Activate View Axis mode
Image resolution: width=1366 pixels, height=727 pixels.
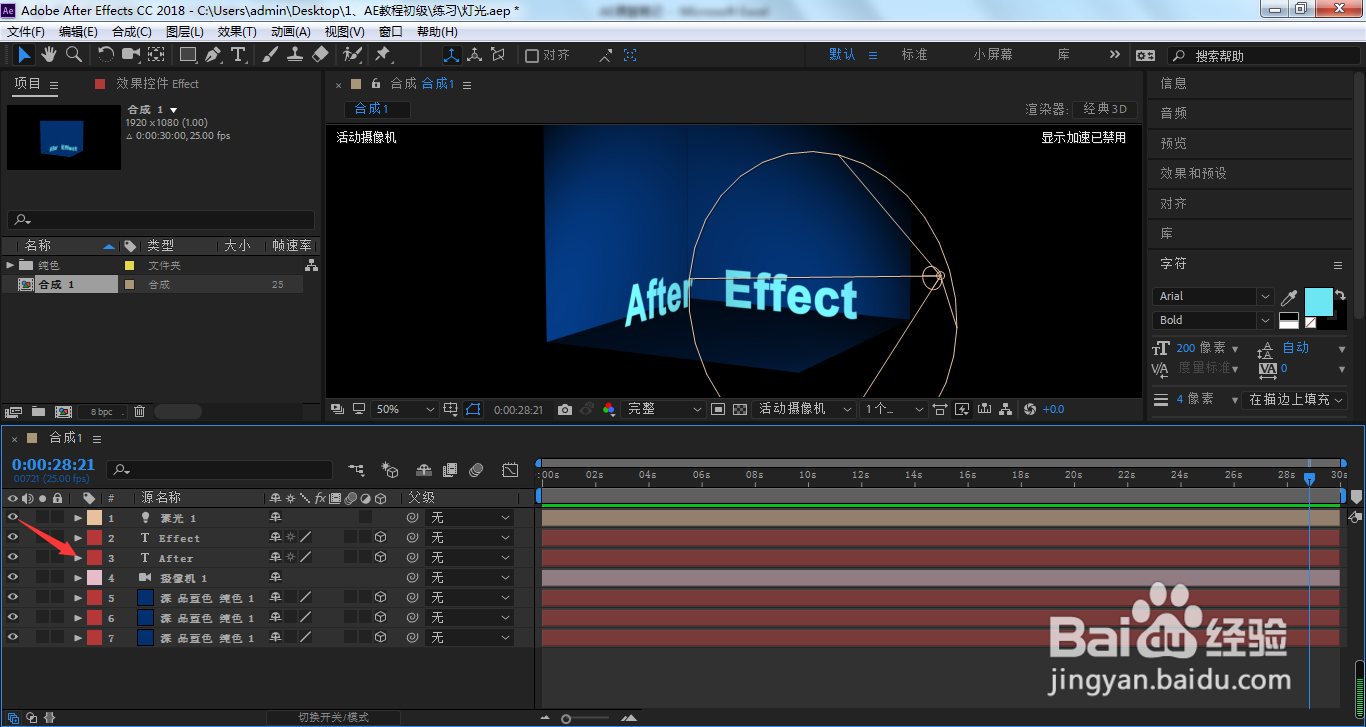[498, 55]
